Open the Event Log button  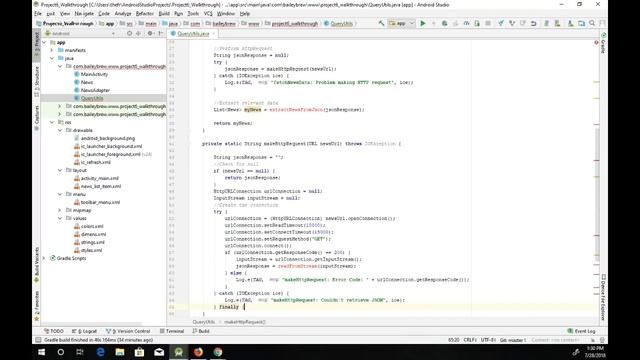[x=582, y=331]
